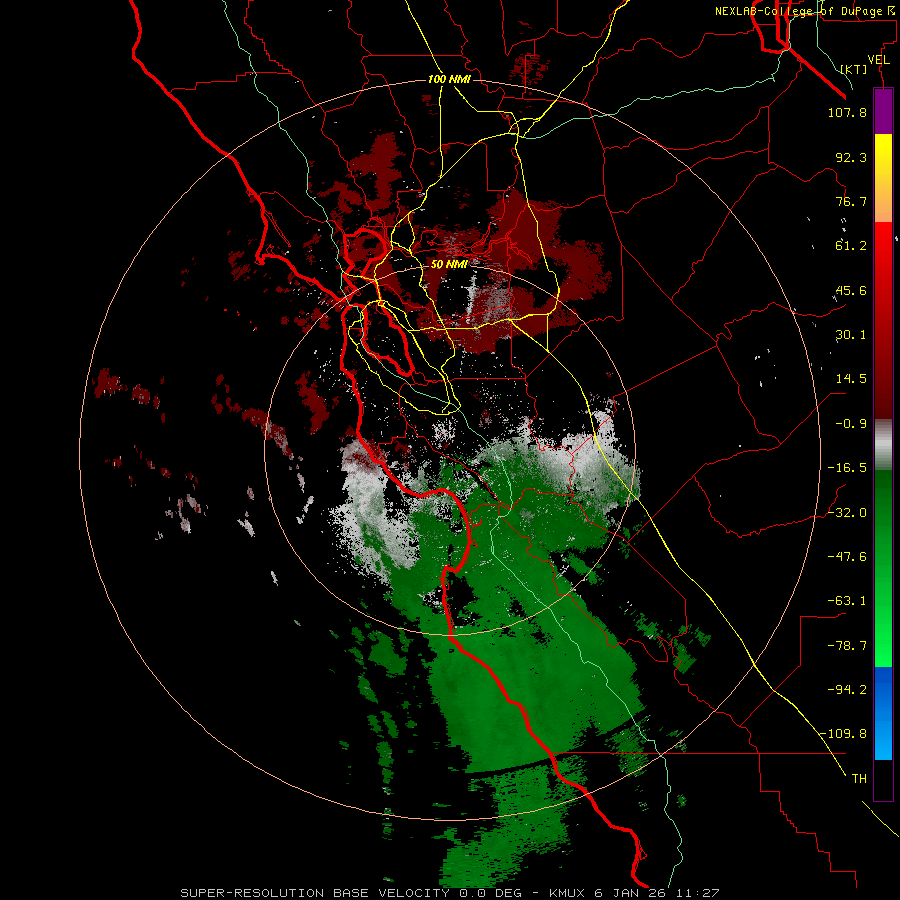Click the -63.1 velocity scale value

[847, 601]
